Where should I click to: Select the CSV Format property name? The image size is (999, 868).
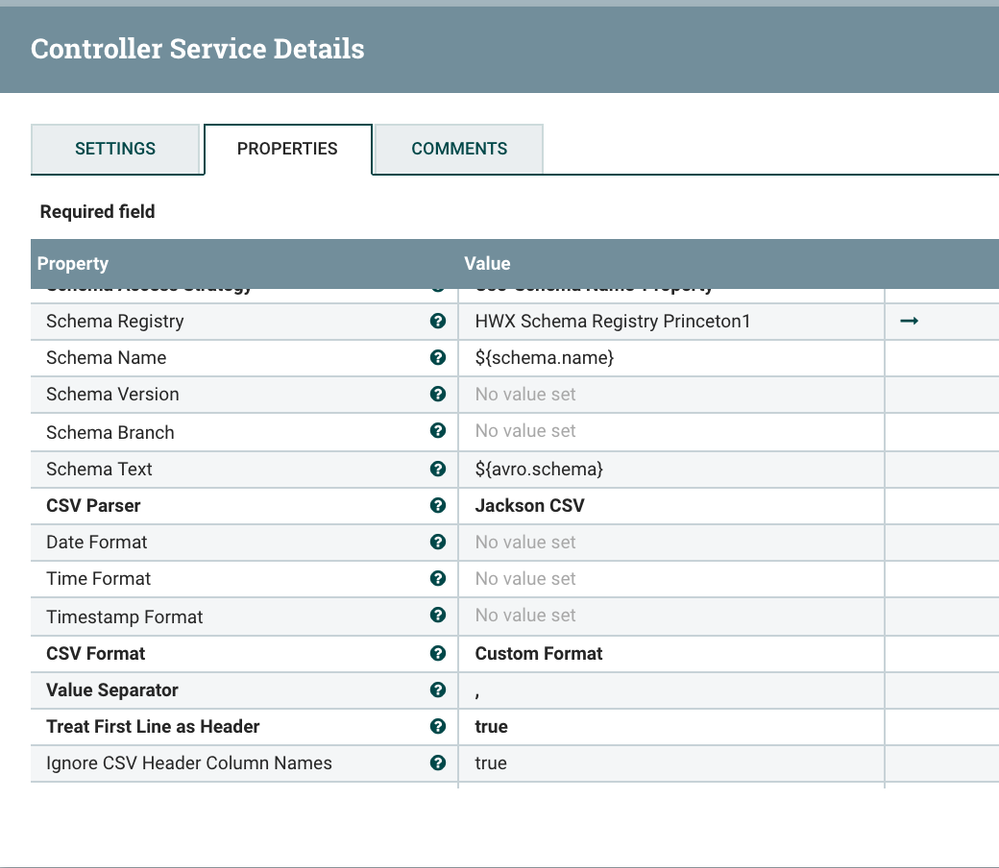tap(96, 653)
